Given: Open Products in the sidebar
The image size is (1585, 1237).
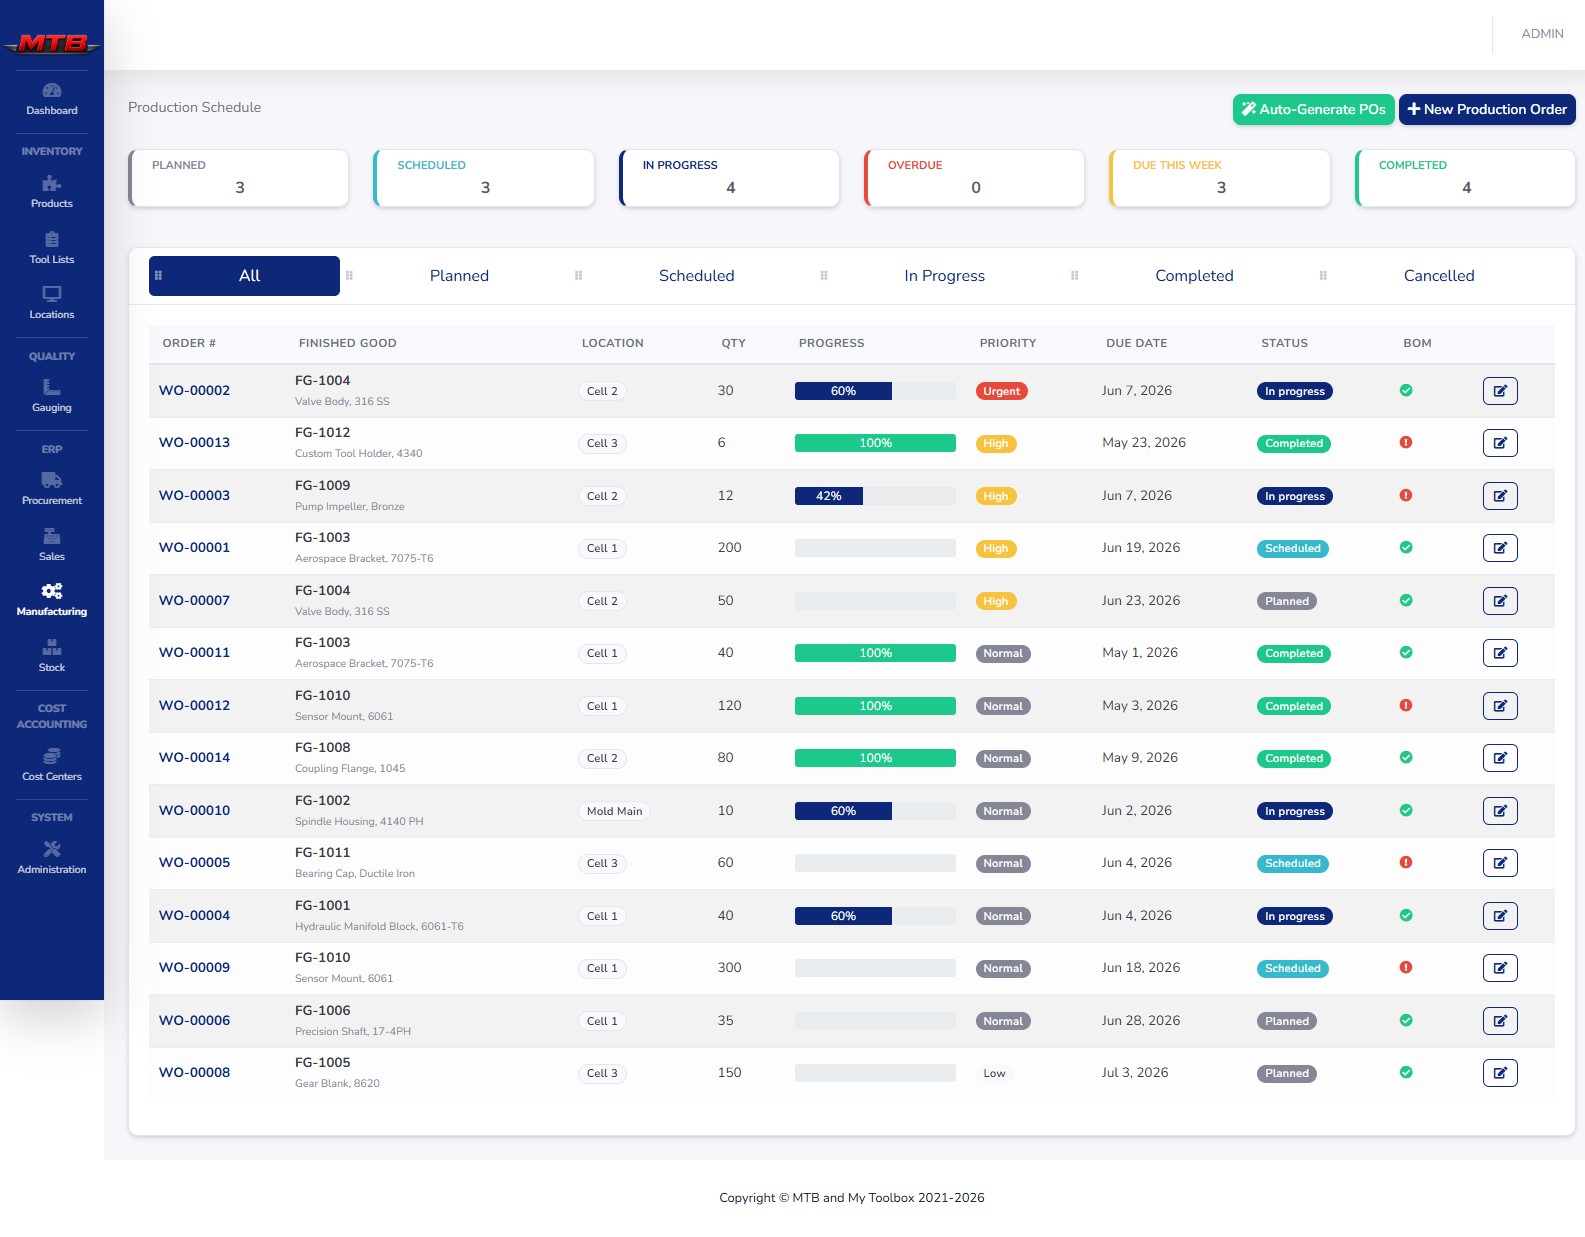Looking at the screenshot, I should (52, 192).
